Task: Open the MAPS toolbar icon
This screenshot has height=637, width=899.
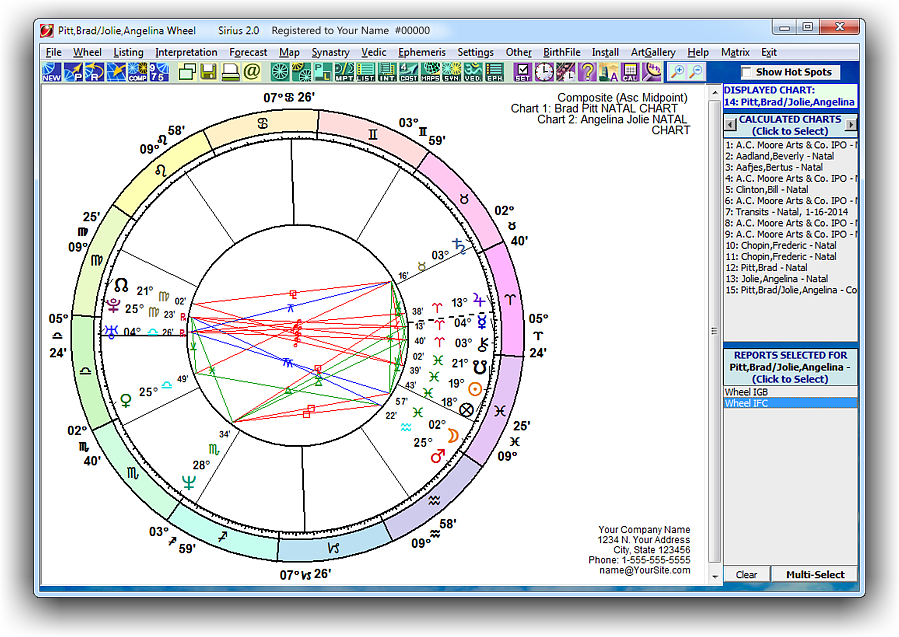Action: 431,72
